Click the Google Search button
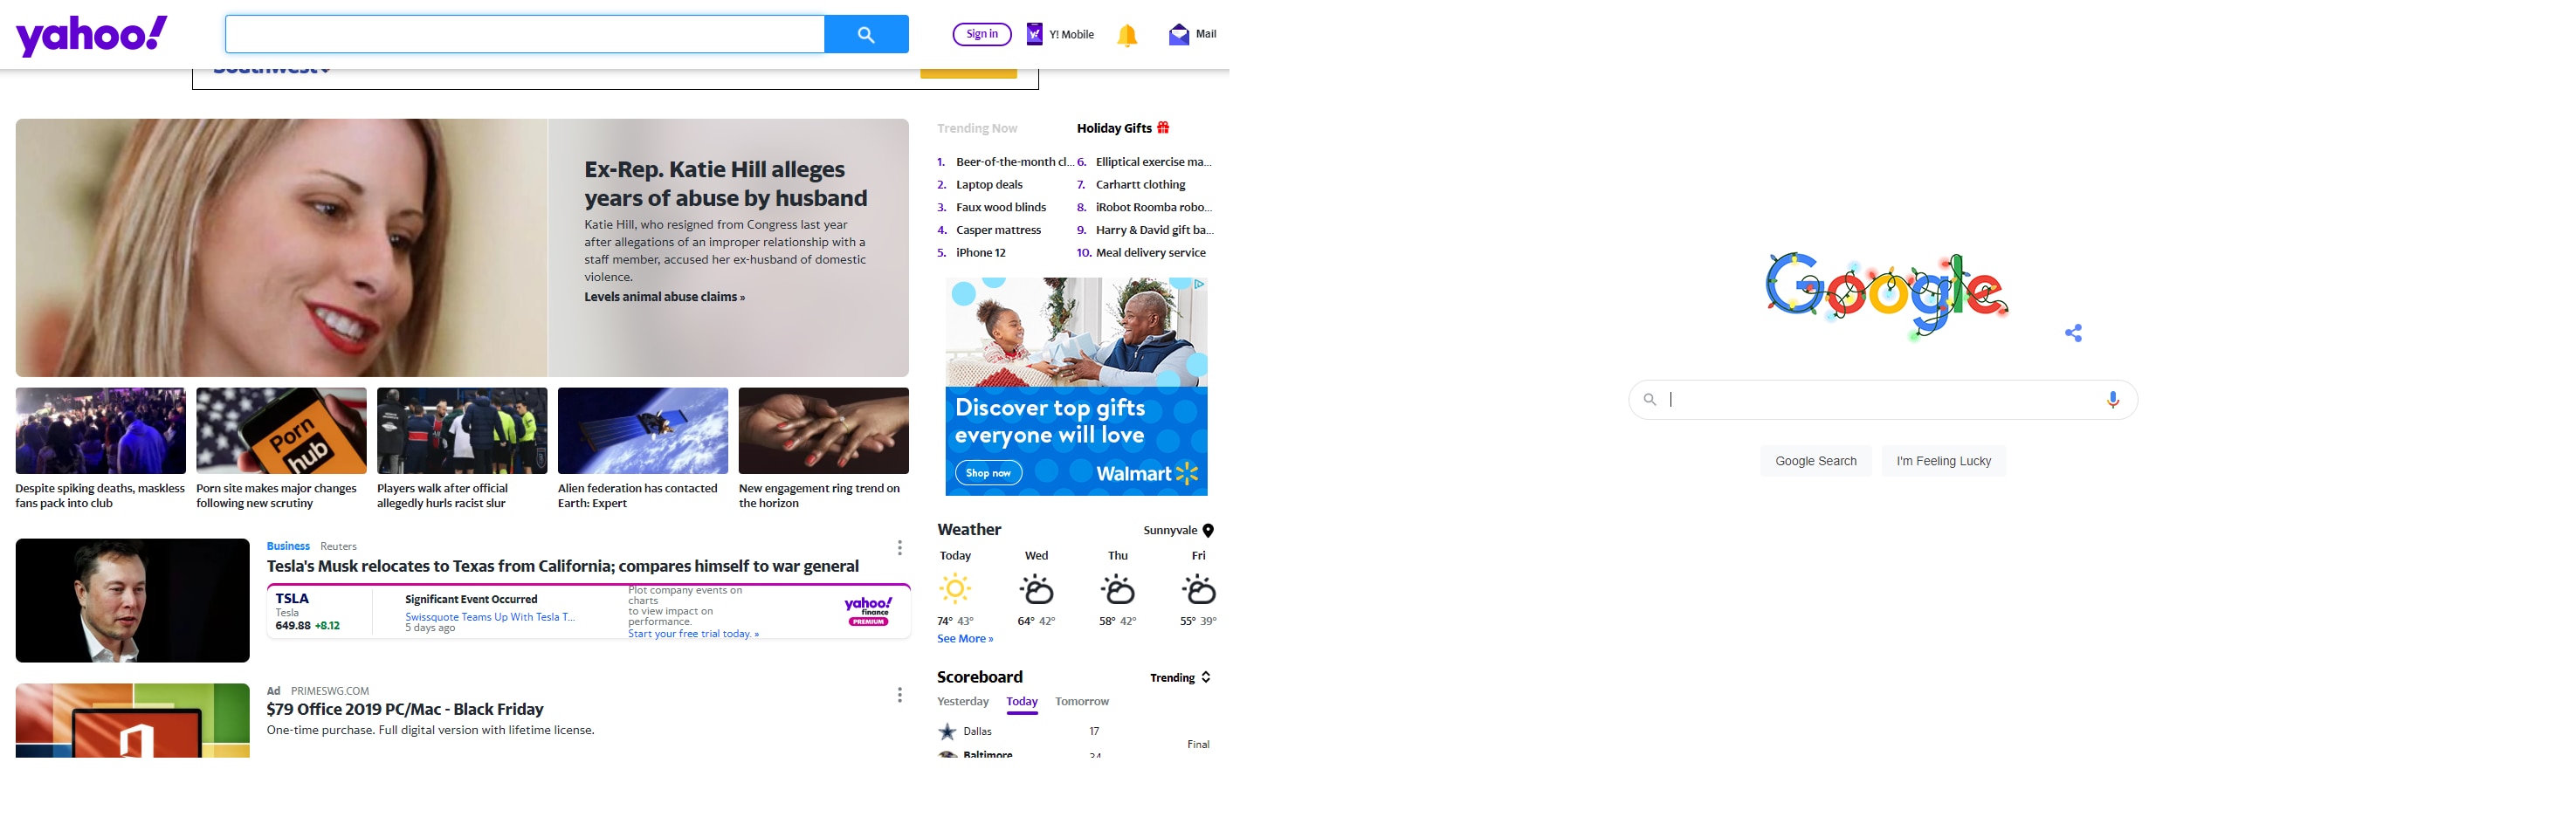Viewport: 2576px width, 824px height. tap(1816, 461)
